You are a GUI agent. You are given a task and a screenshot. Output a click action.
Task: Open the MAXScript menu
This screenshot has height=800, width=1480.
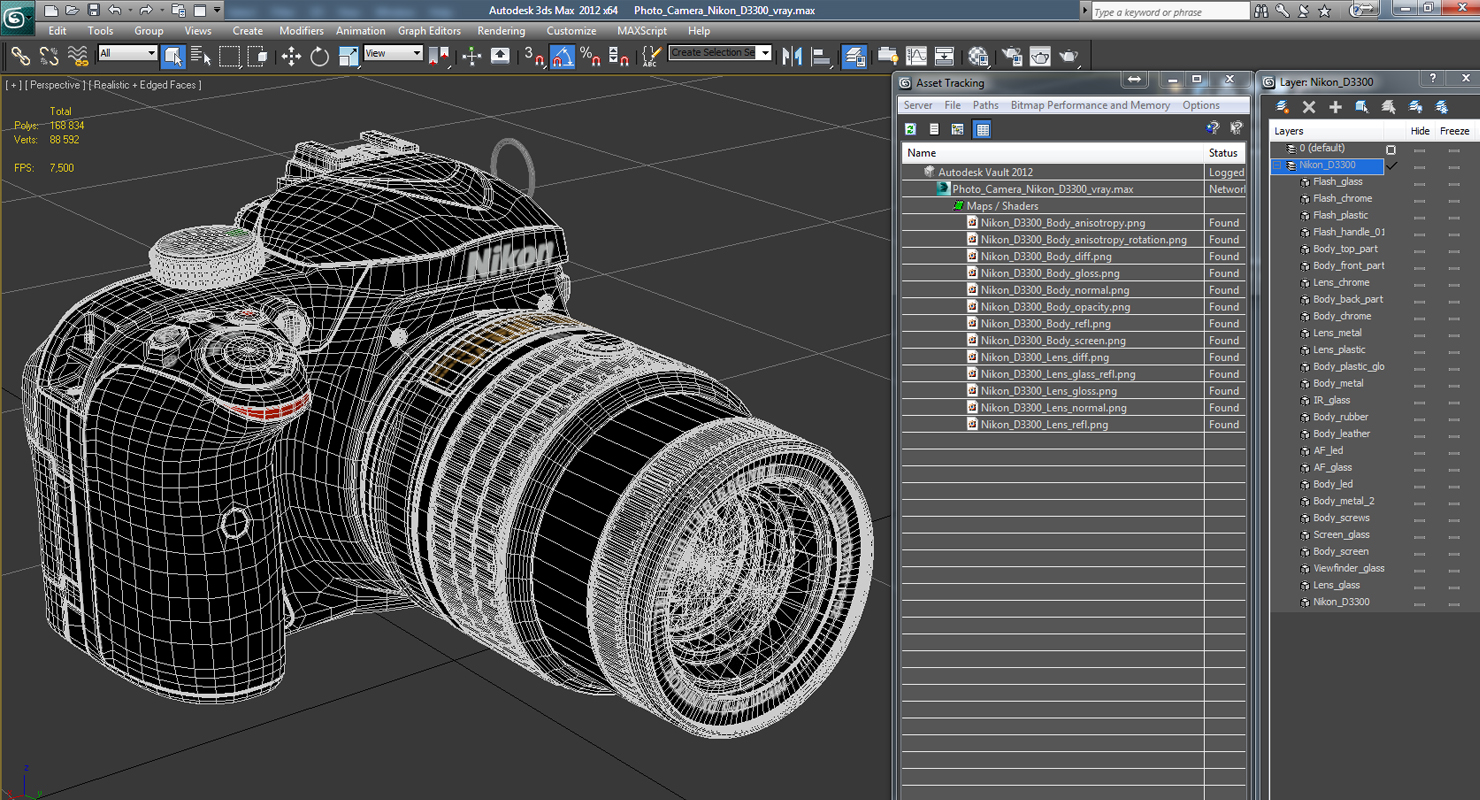click(642, 31)
